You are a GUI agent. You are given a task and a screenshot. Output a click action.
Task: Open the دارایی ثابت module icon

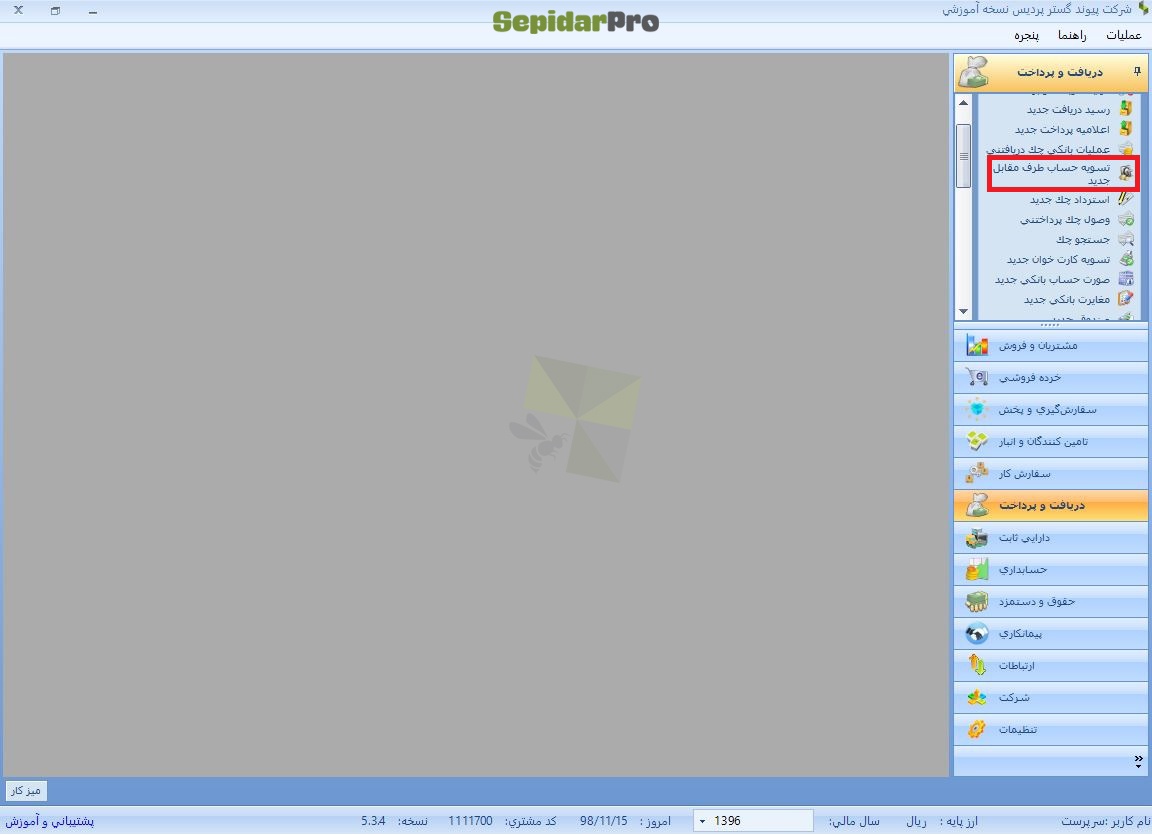tap(976, 538)
